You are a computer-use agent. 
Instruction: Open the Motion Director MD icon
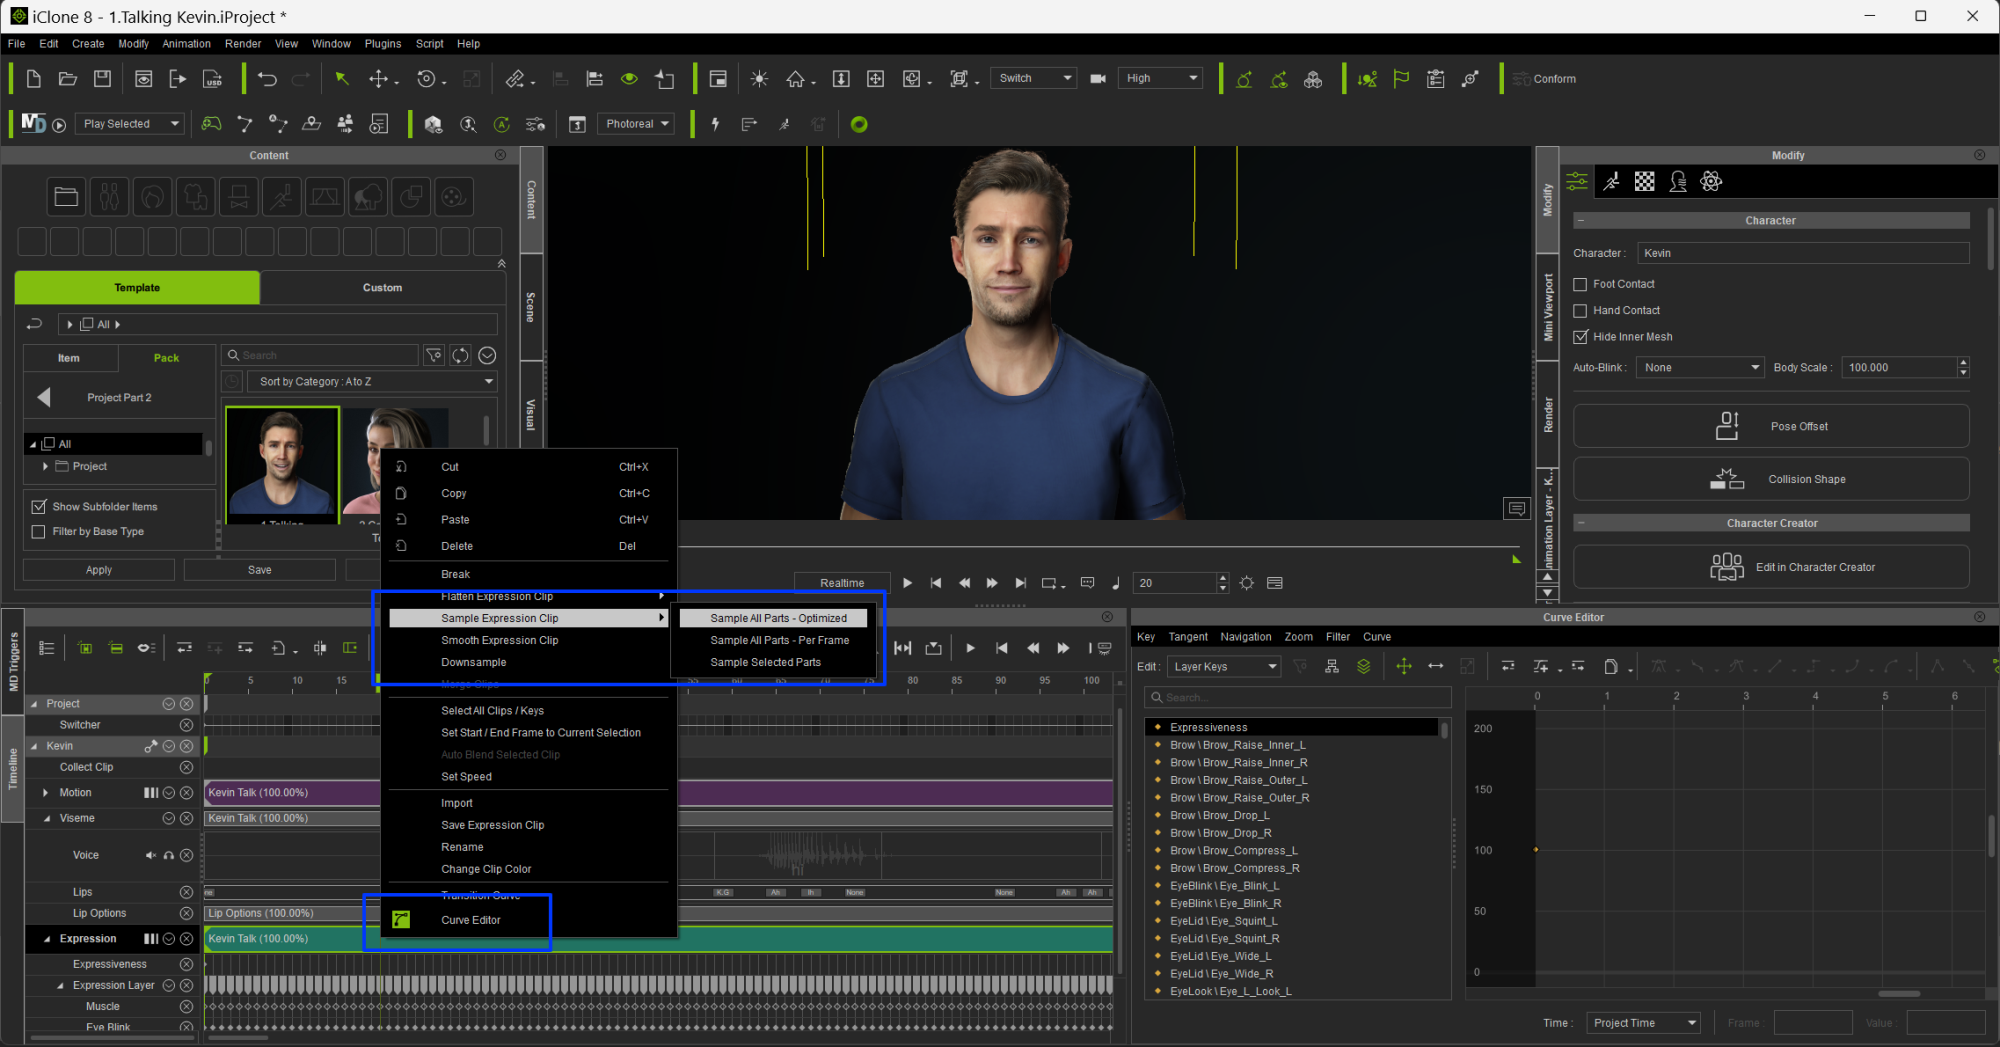(x=33, y=123)
